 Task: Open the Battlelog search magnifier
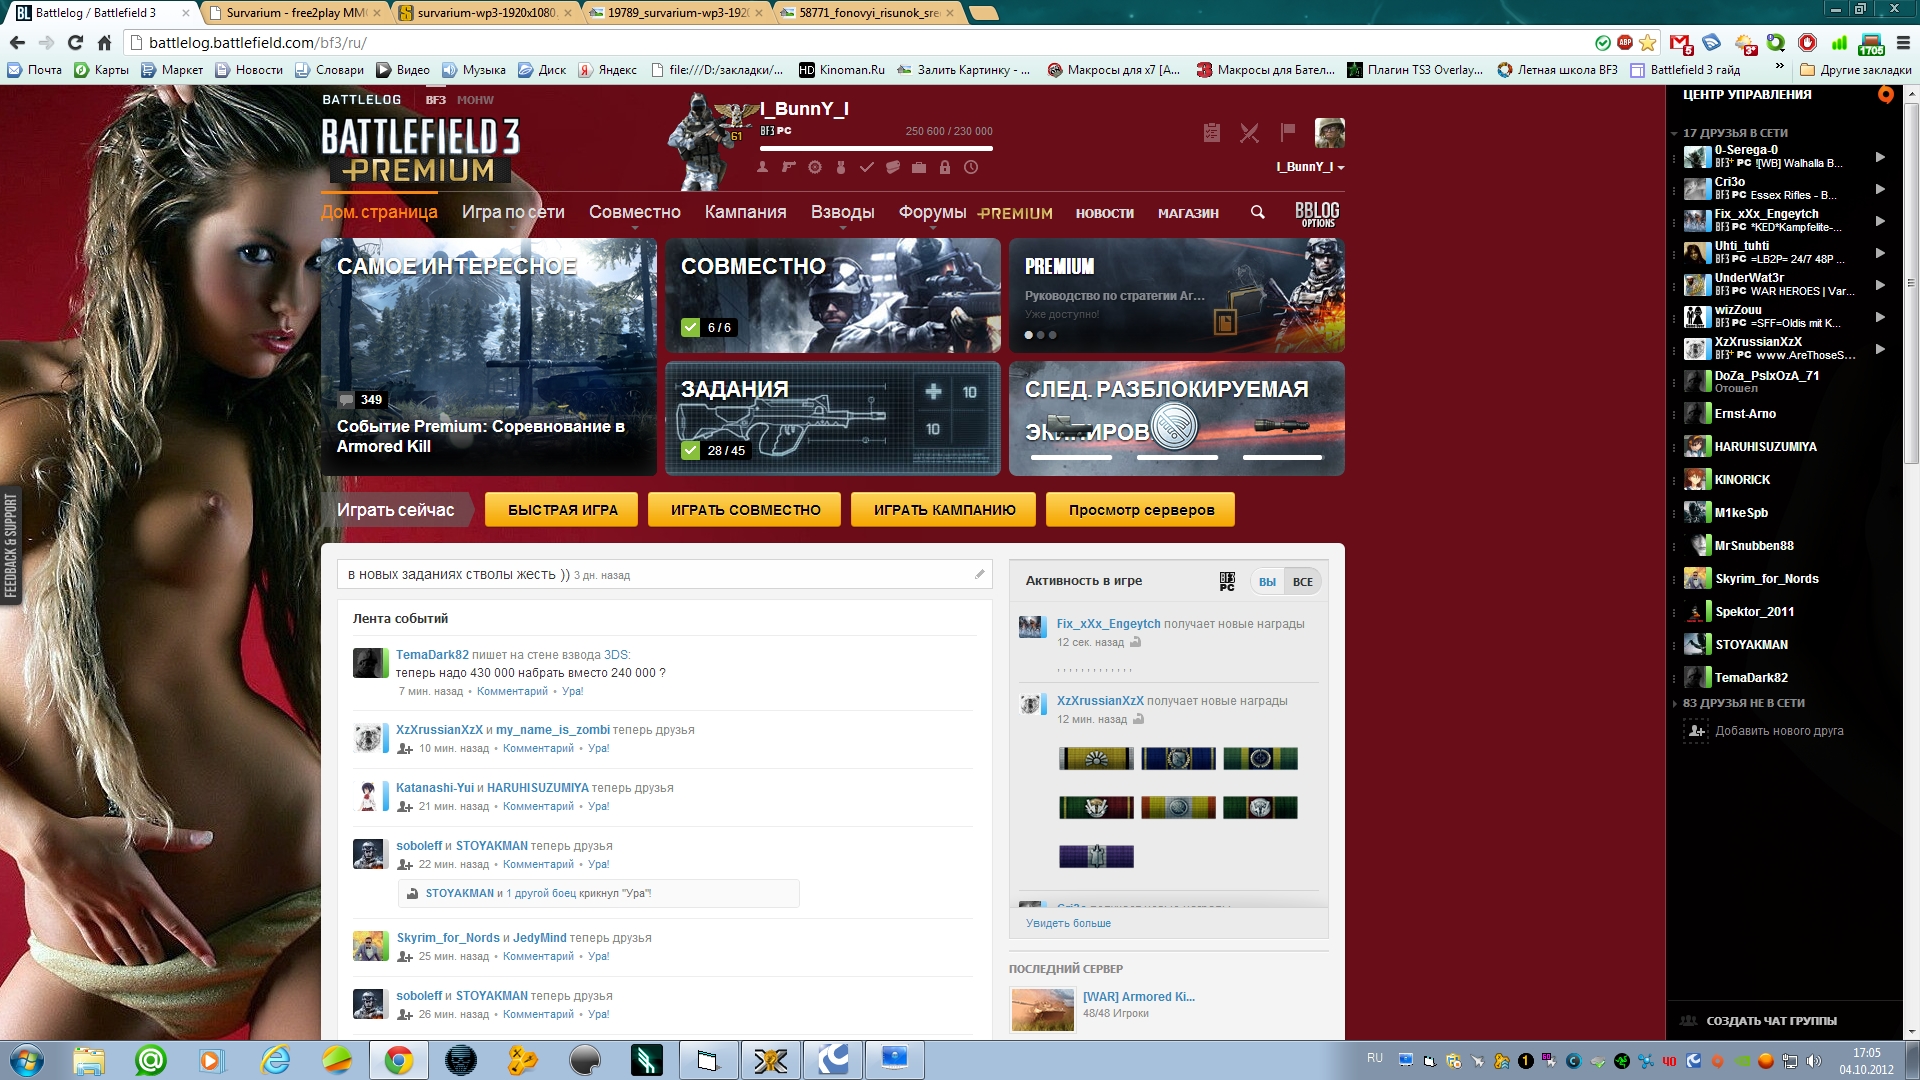pyautogui.click(x=1257, y=212)
